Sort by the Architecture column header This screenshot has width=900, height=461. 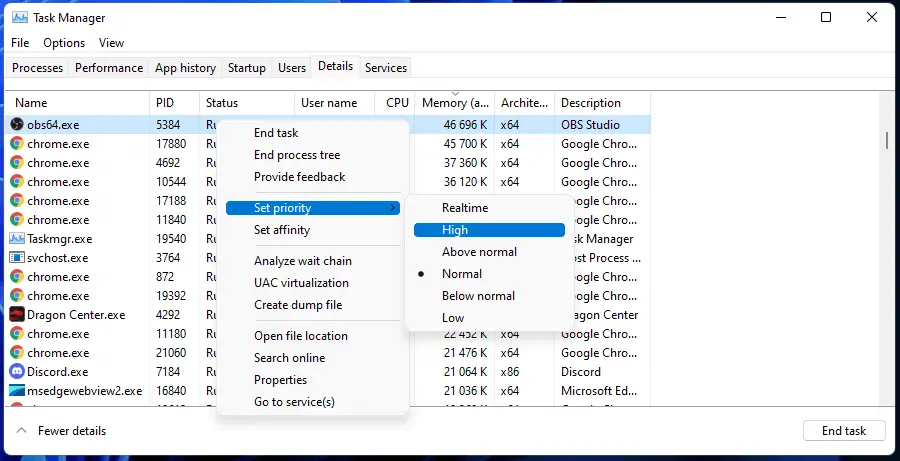pyautogui.click(x=525, y=103)
